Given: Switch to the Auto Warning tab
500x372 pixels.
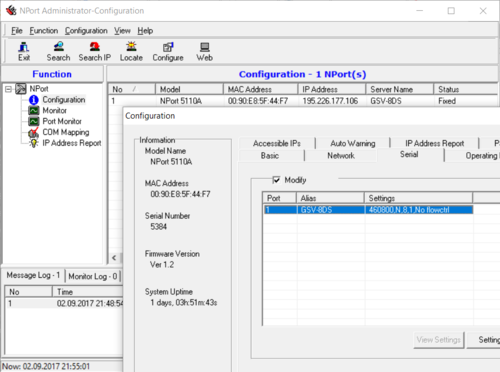Looking at the screenshot, I should [x=353, y=143].
